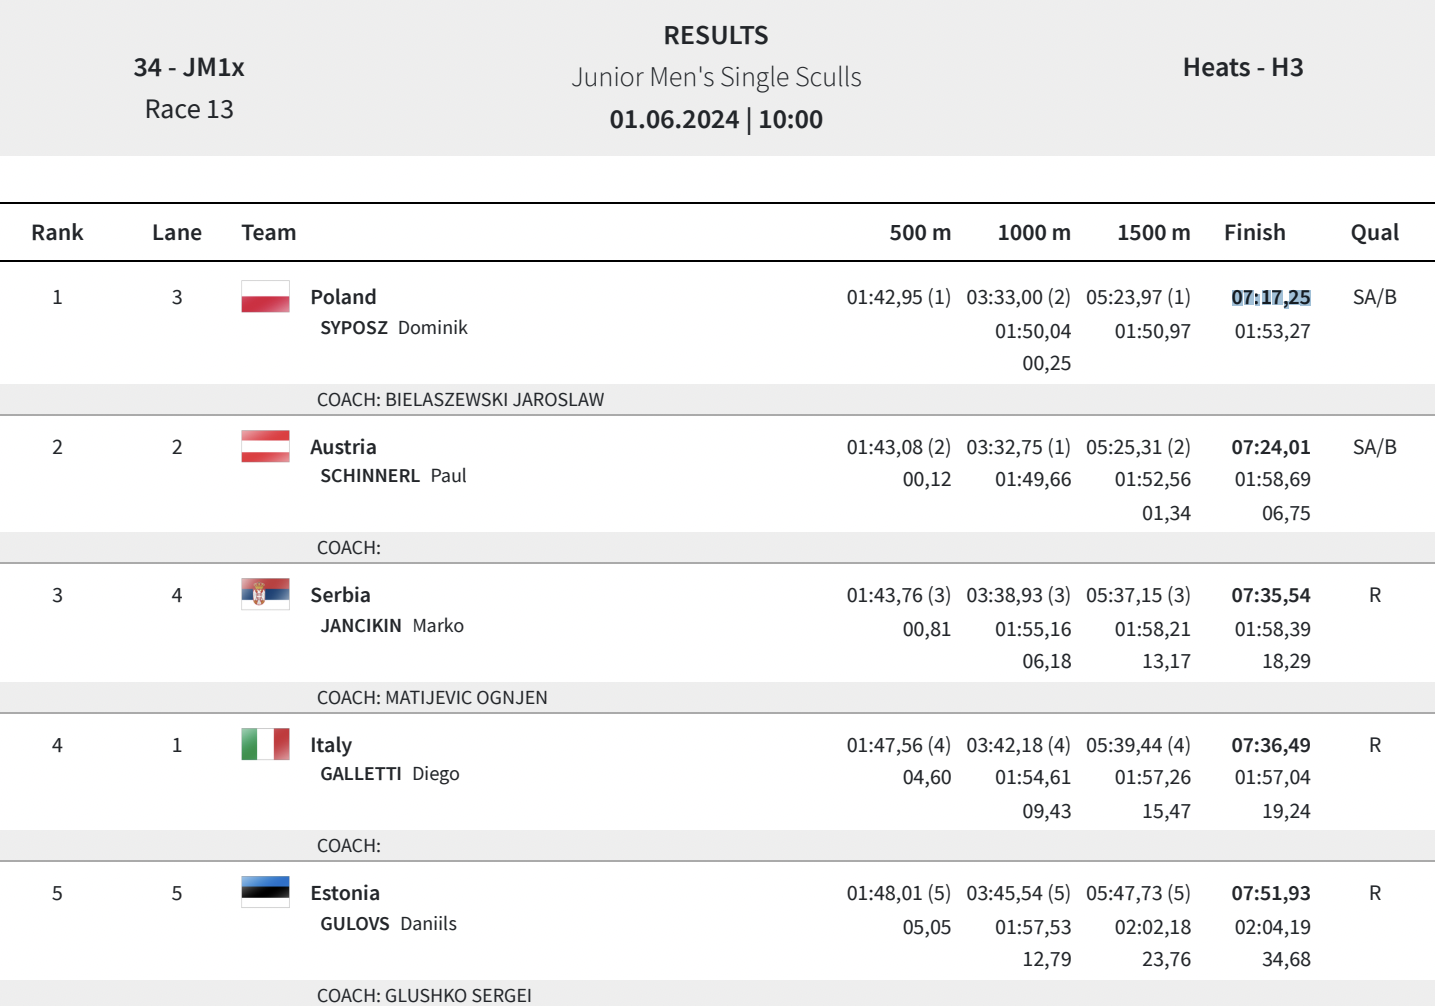Click the Team column header
This screenshot has width=1436, height=1006.
pos(268,233)
